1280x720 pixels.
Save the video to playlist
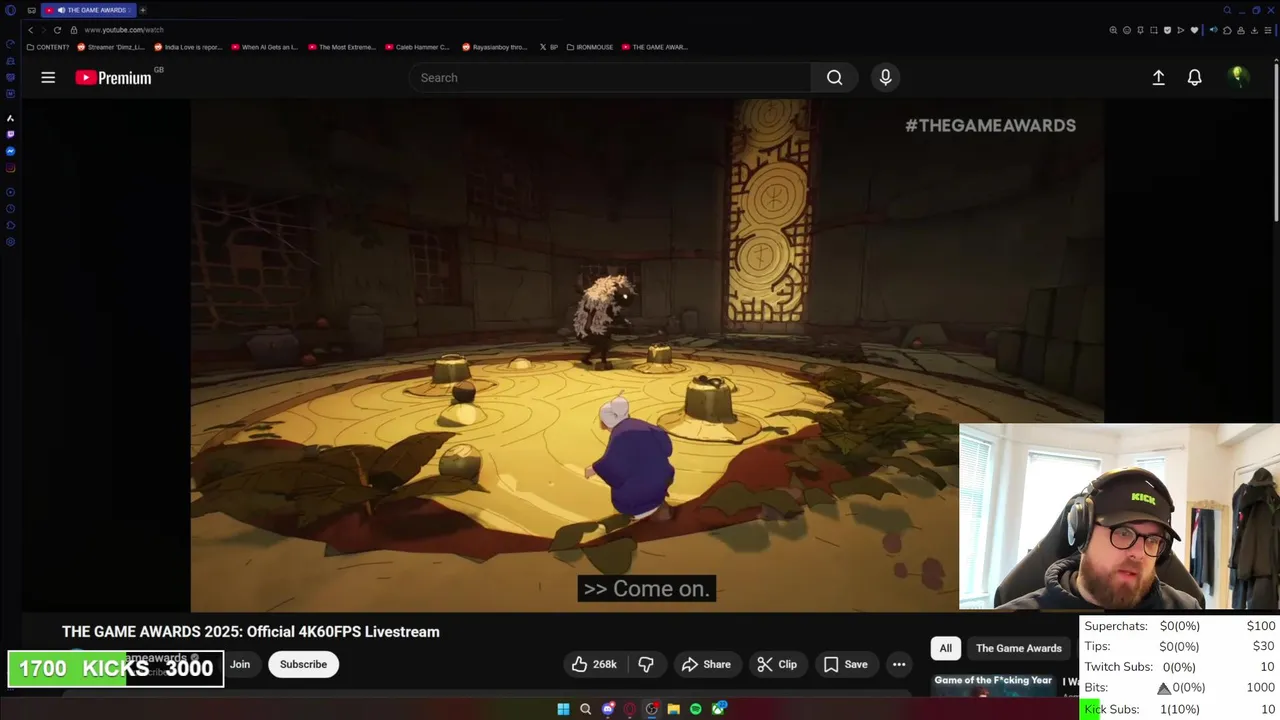(x=846, y=664)
